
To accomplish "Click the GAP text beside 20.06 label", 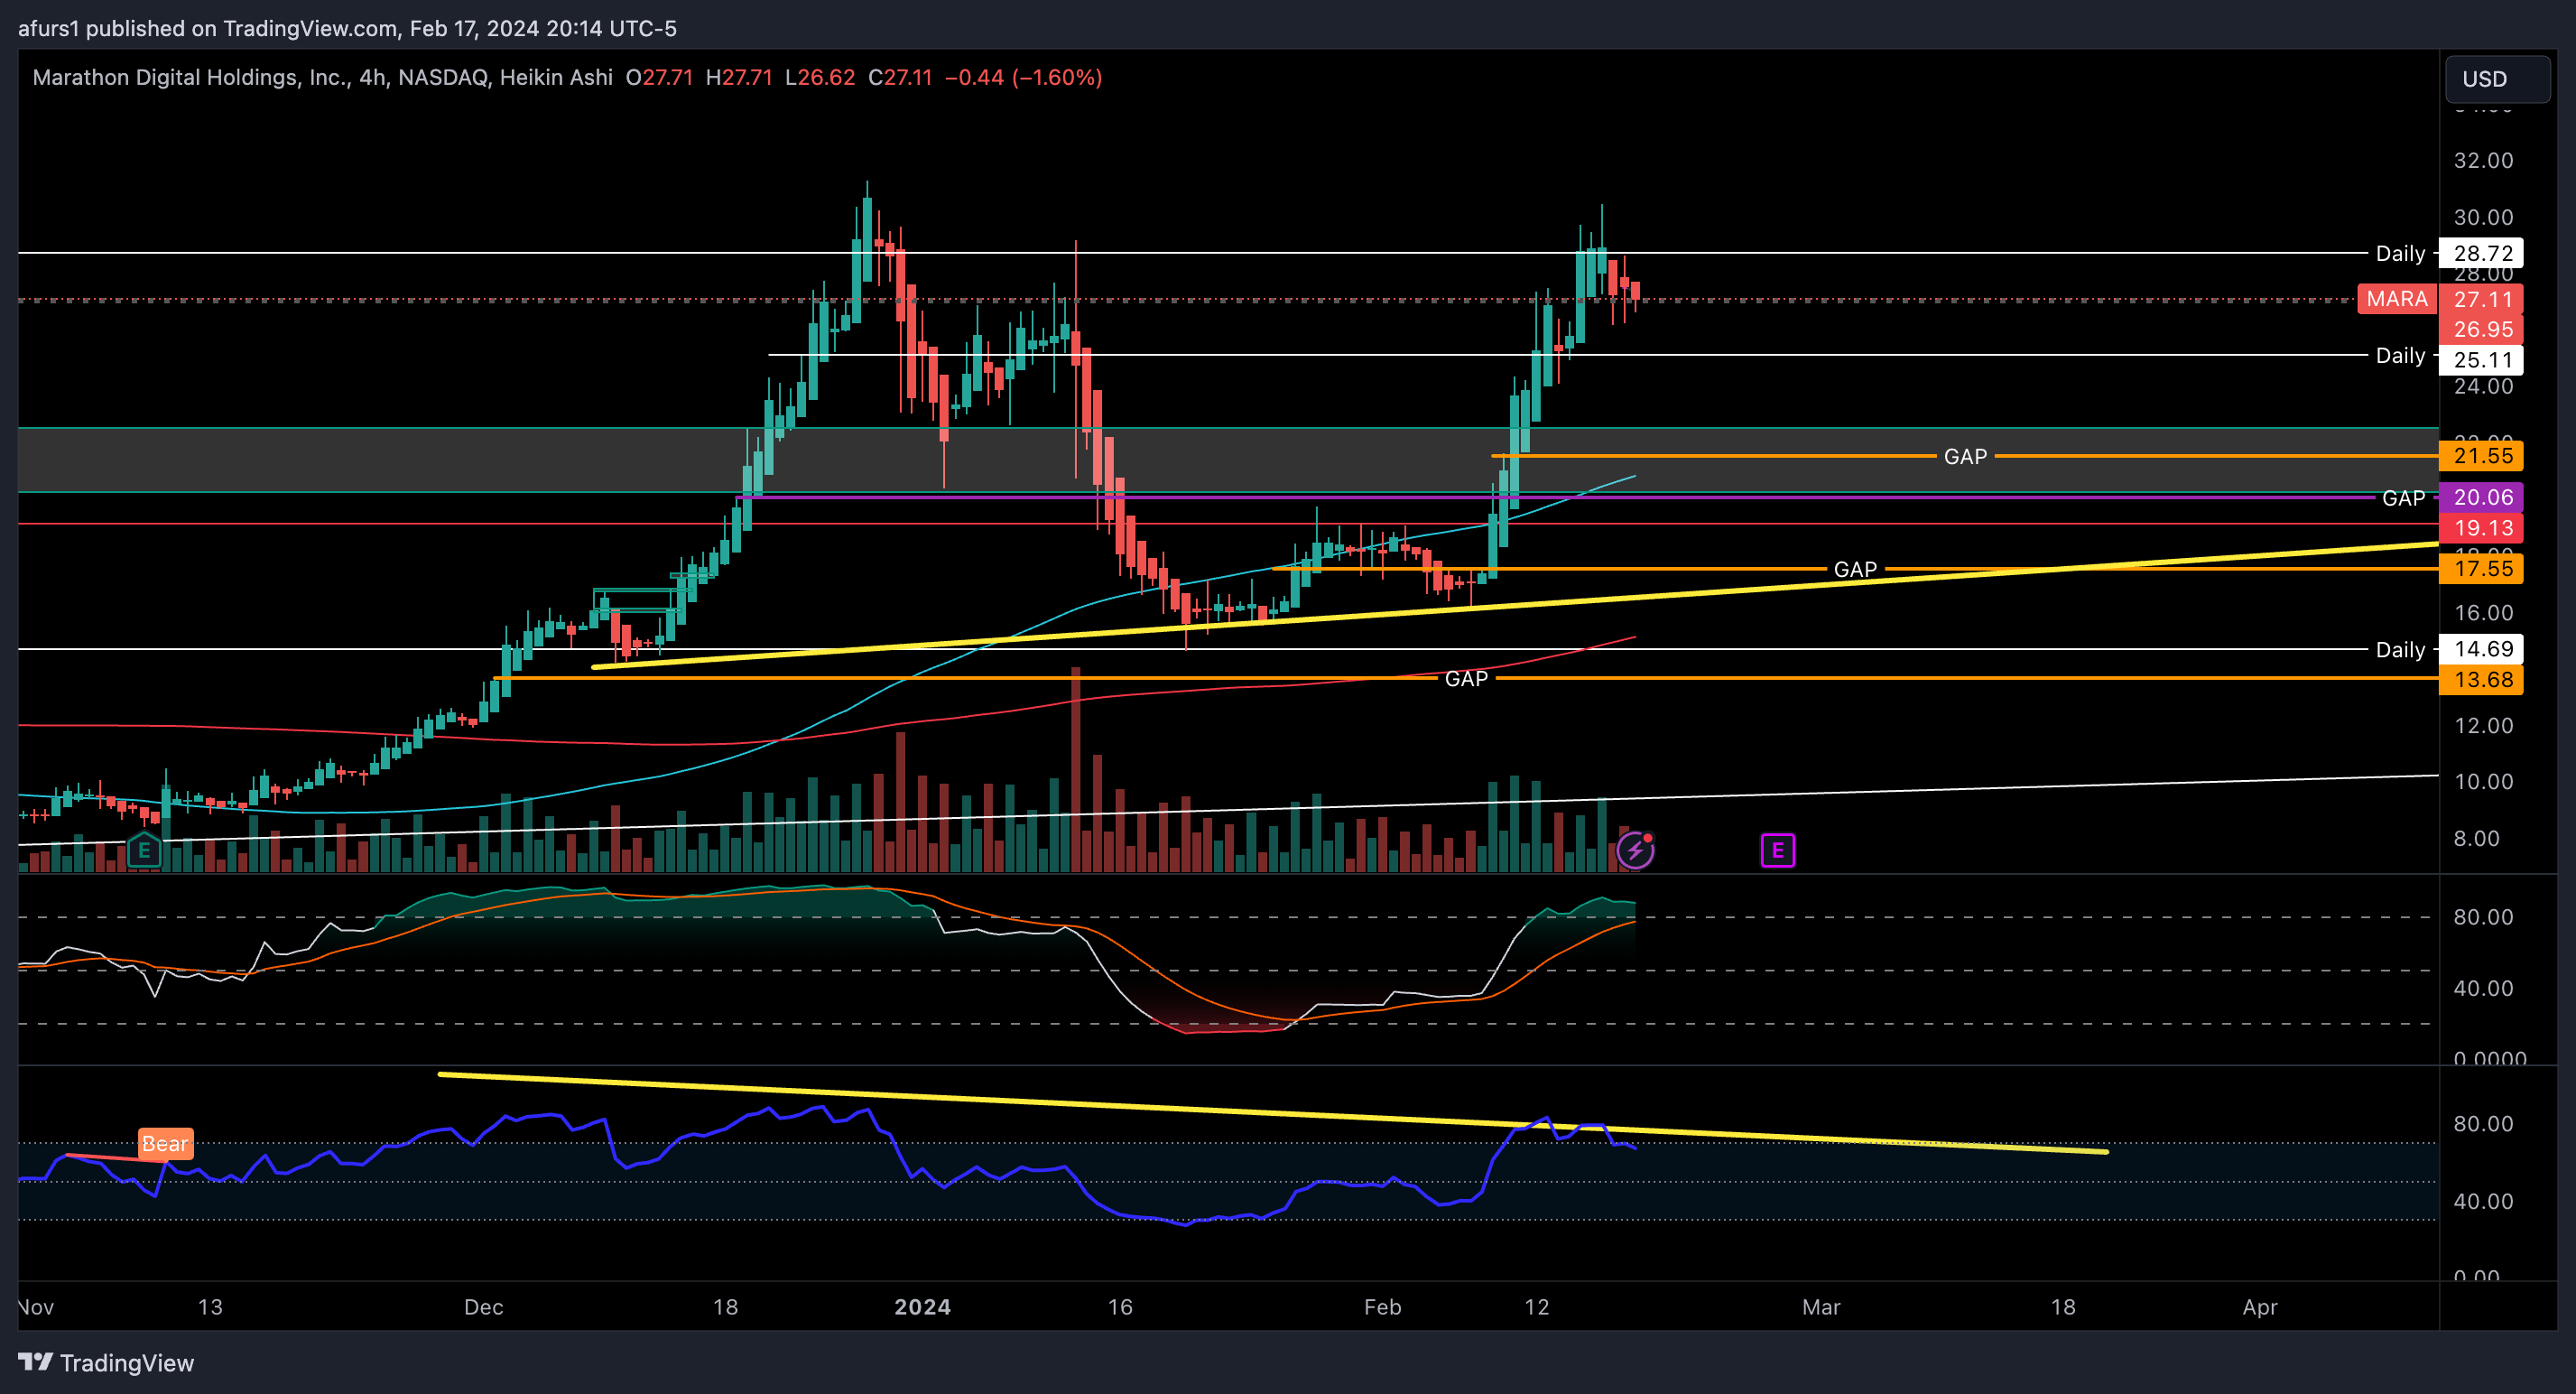I will tap(2403, 498).
